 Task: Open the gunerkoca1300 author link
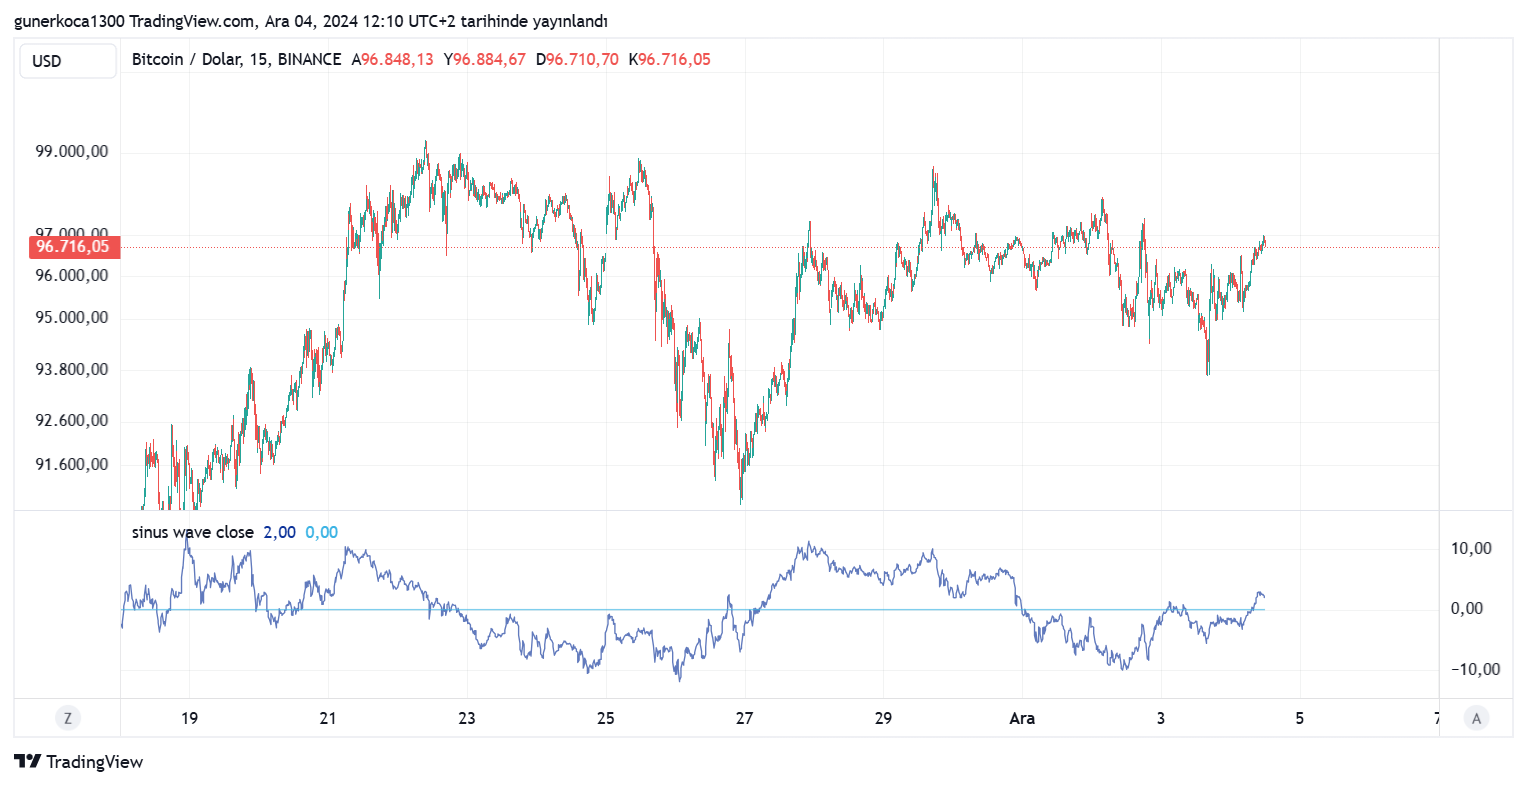(70, 21)
